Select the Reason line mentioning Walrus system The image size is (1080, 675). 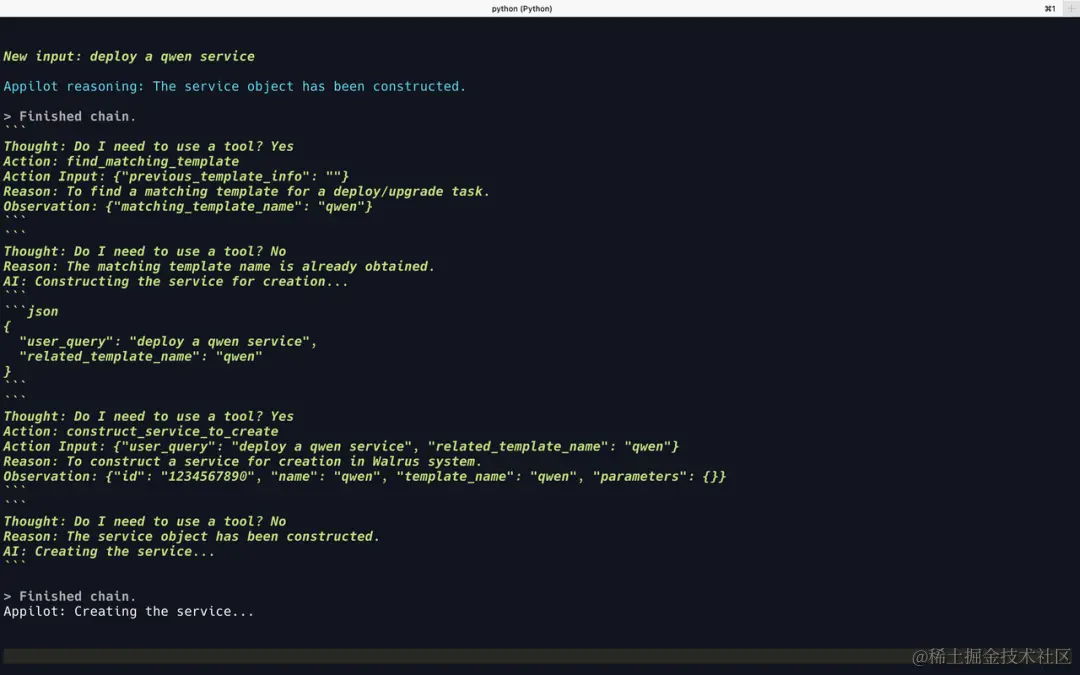click(242, 462)
